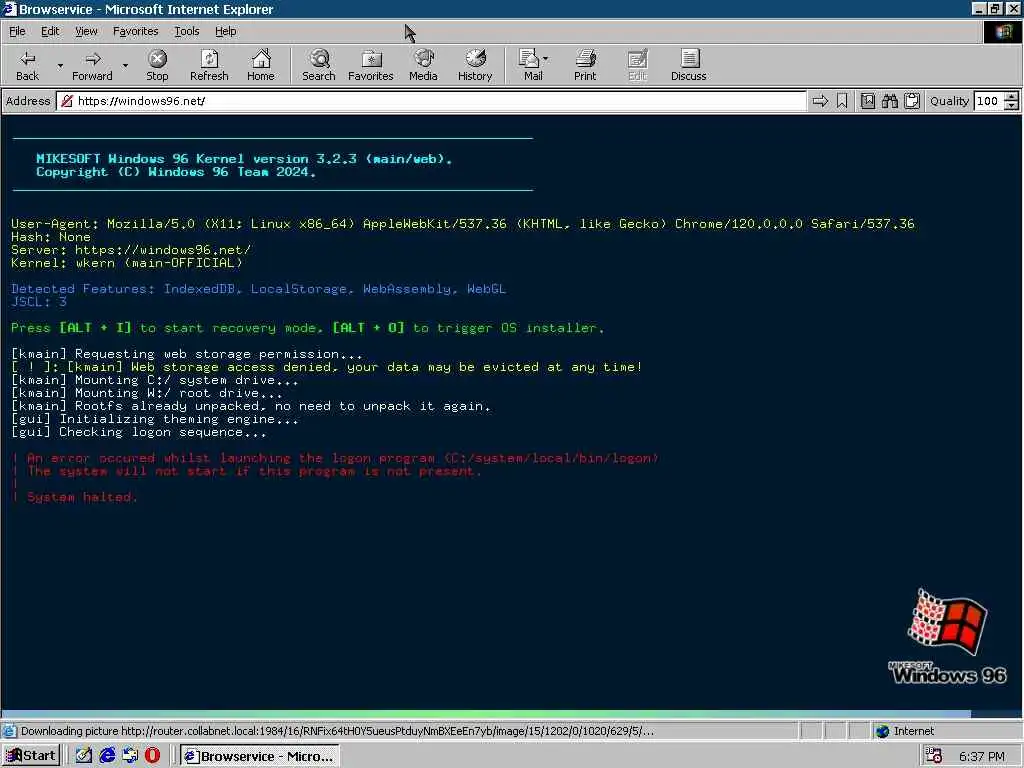The width and height of the screenshot is (1024, 768).
Task: Click the Internet Explorer title bar icon
Action: [x=9, y=8]
